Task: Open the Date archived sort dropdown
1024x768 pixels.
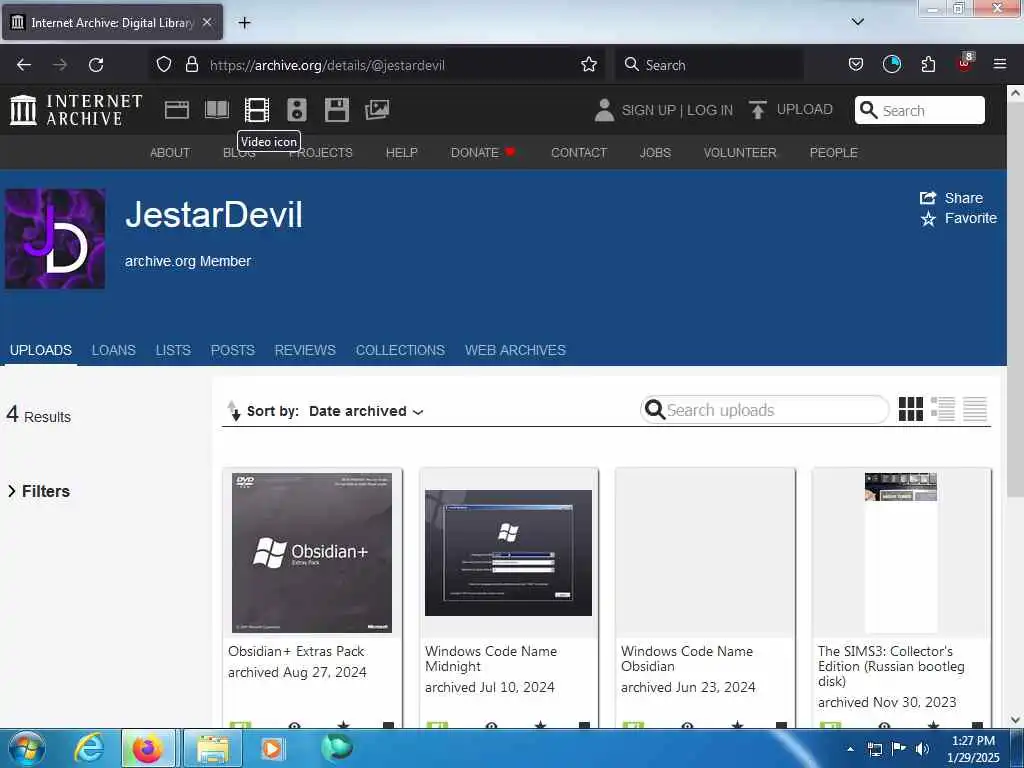Action: pyautogui.click(x=366, y=411)
